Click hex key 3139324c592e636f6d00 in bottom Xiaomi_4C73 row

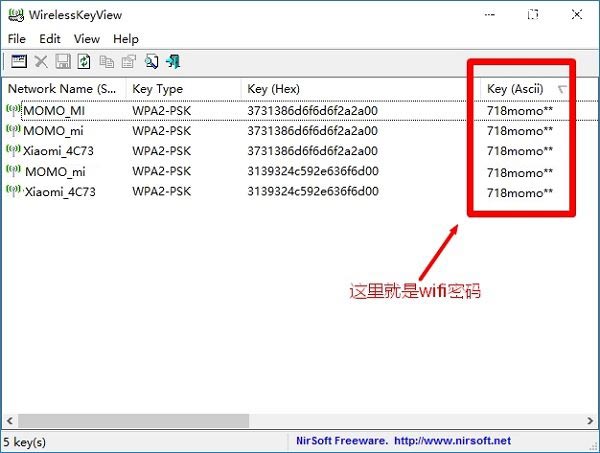click(x=313, y=191)
